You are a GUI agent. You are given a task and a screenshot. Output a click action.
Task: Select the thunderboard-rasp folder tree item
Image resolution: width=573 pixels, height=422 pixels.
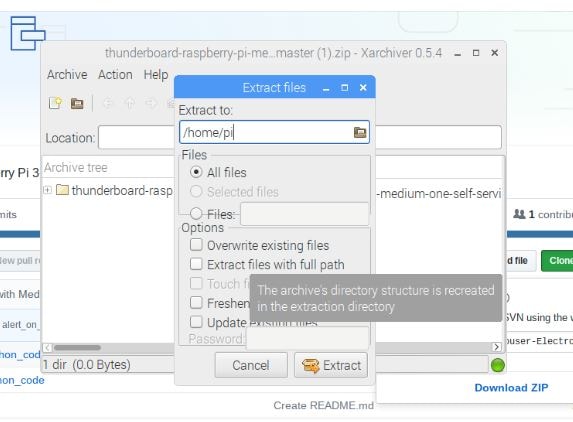[122, 190]
